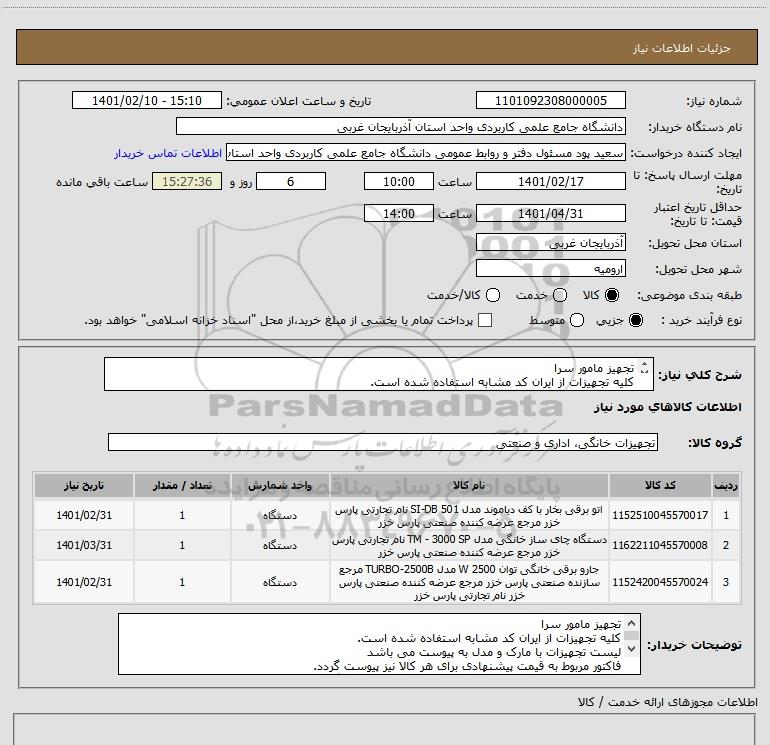Click the کد کالا column header

[x=660, y=486]
